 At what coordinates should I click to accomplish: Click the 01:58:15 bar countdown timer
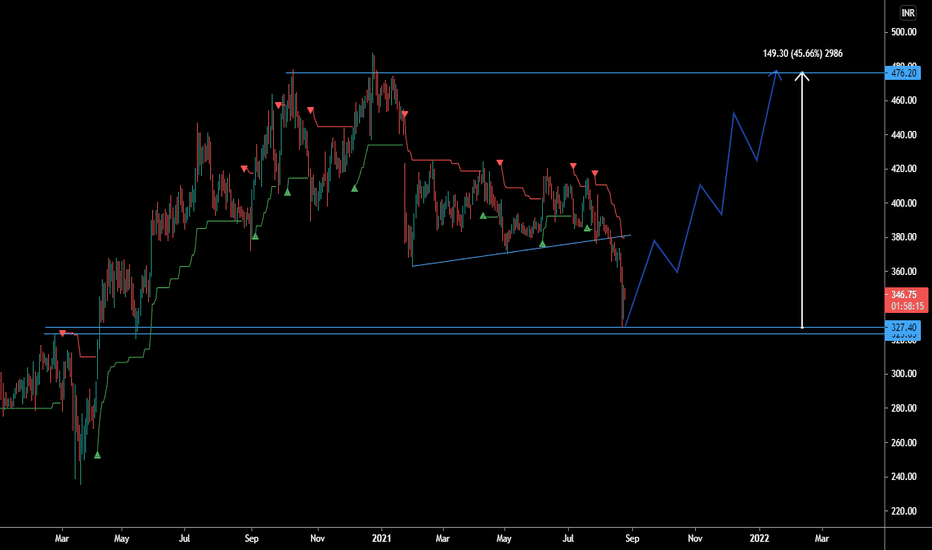point(906,306)
